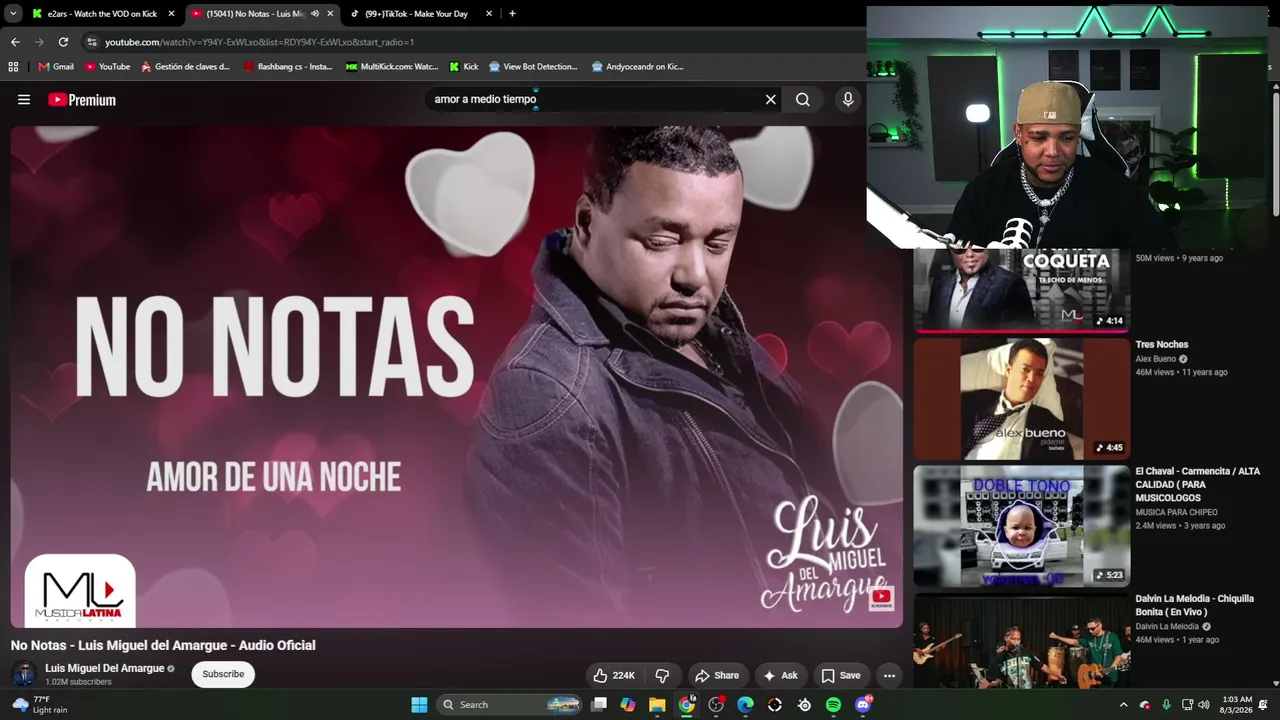Image resolution: width=1280 pixels, height=720 pixels.
Task: Show hidden system tray icons
Action: coord(1123,705)
